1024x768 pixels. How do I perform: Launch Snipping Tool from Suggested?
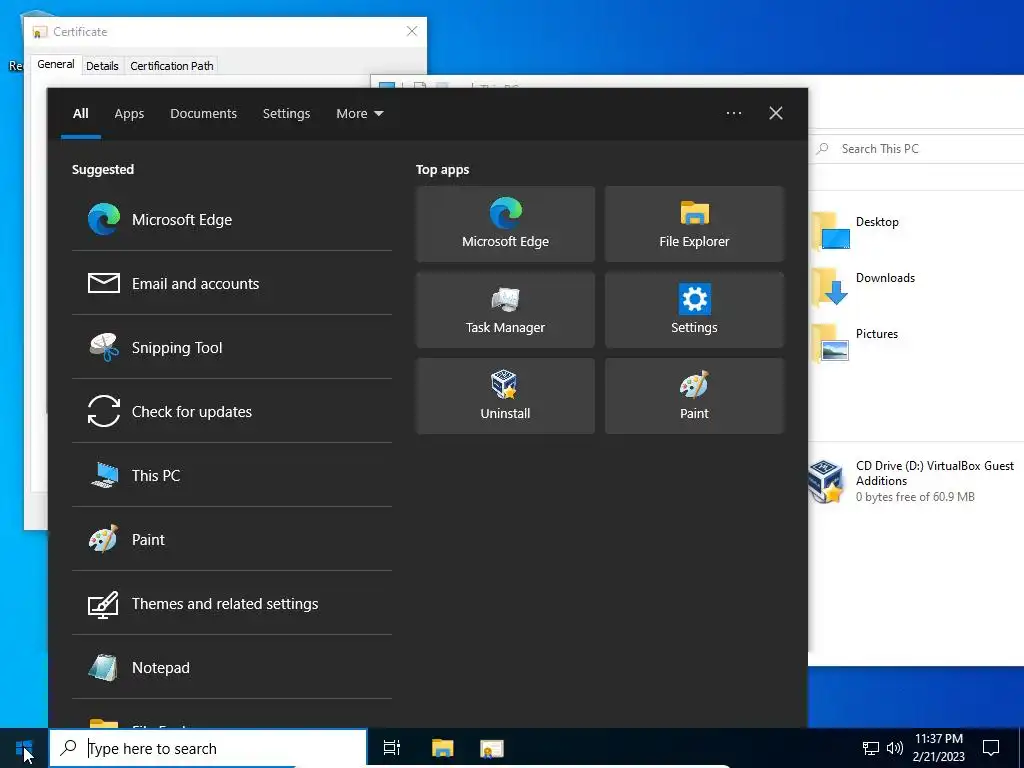(x=231, y=347)
